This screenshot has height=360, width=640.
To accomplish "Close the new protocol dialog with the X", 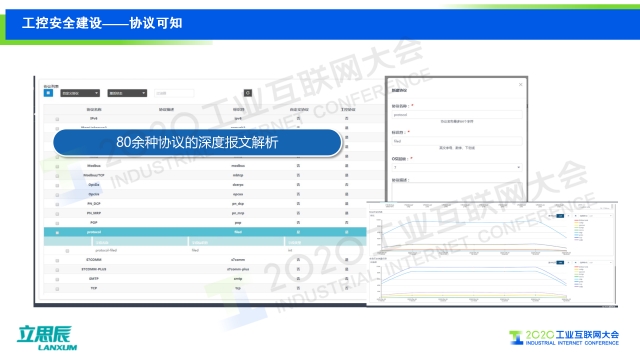I will [x=520, y=84].
